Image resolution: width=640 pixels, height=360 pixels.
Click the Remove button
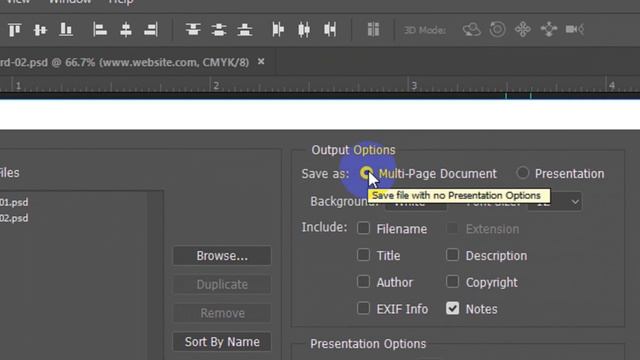click(222, 313)
